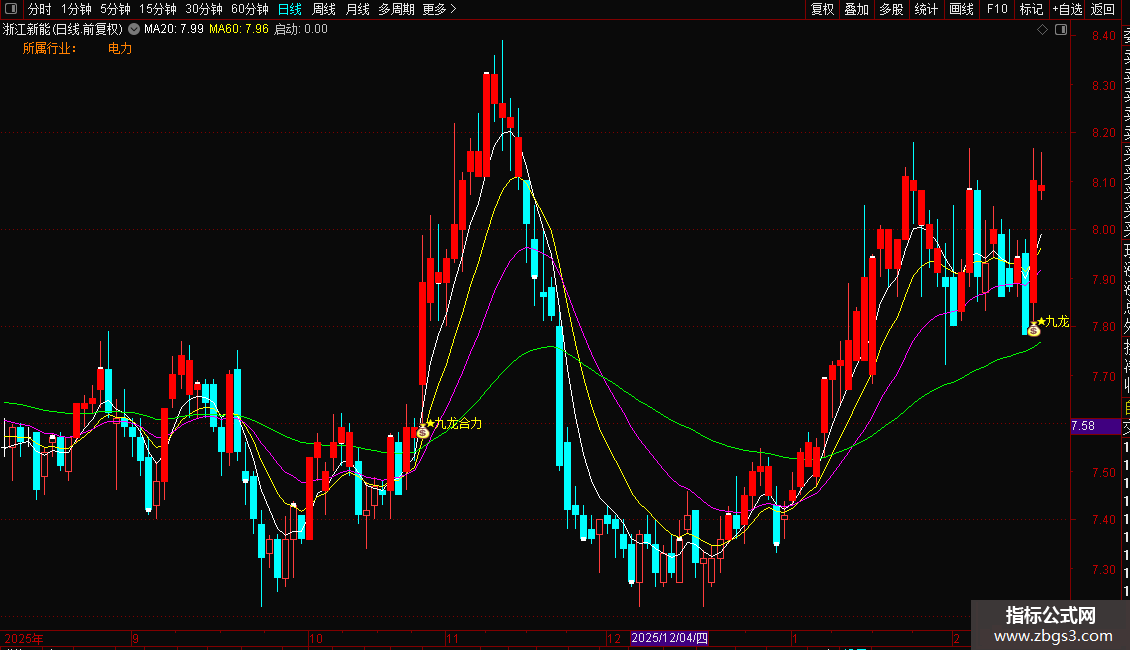
Task: Select the 日线 daily chart tab
Action: pos(290,9)
